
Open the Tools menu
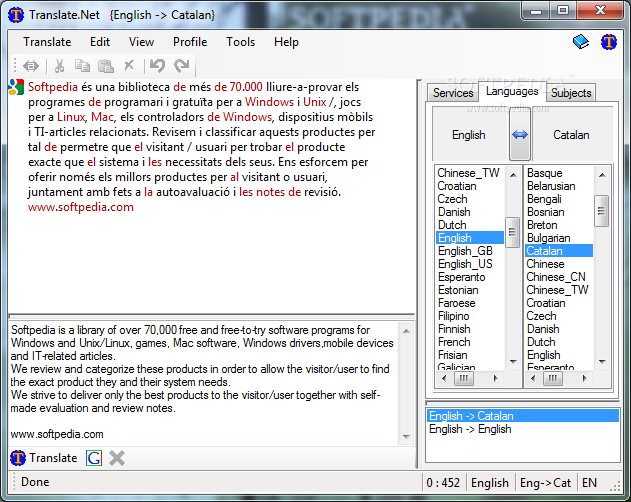[240, 42]
